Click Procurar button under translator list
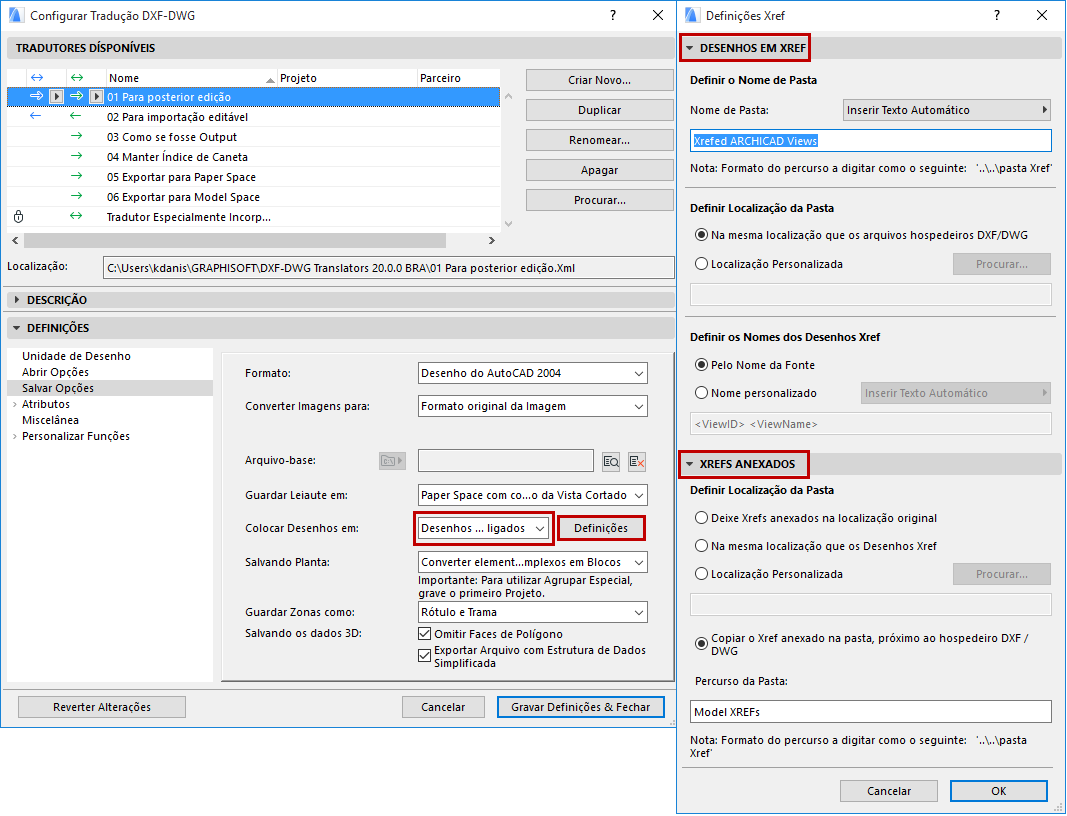This screenshot has height=816, width=1067. 600,200
